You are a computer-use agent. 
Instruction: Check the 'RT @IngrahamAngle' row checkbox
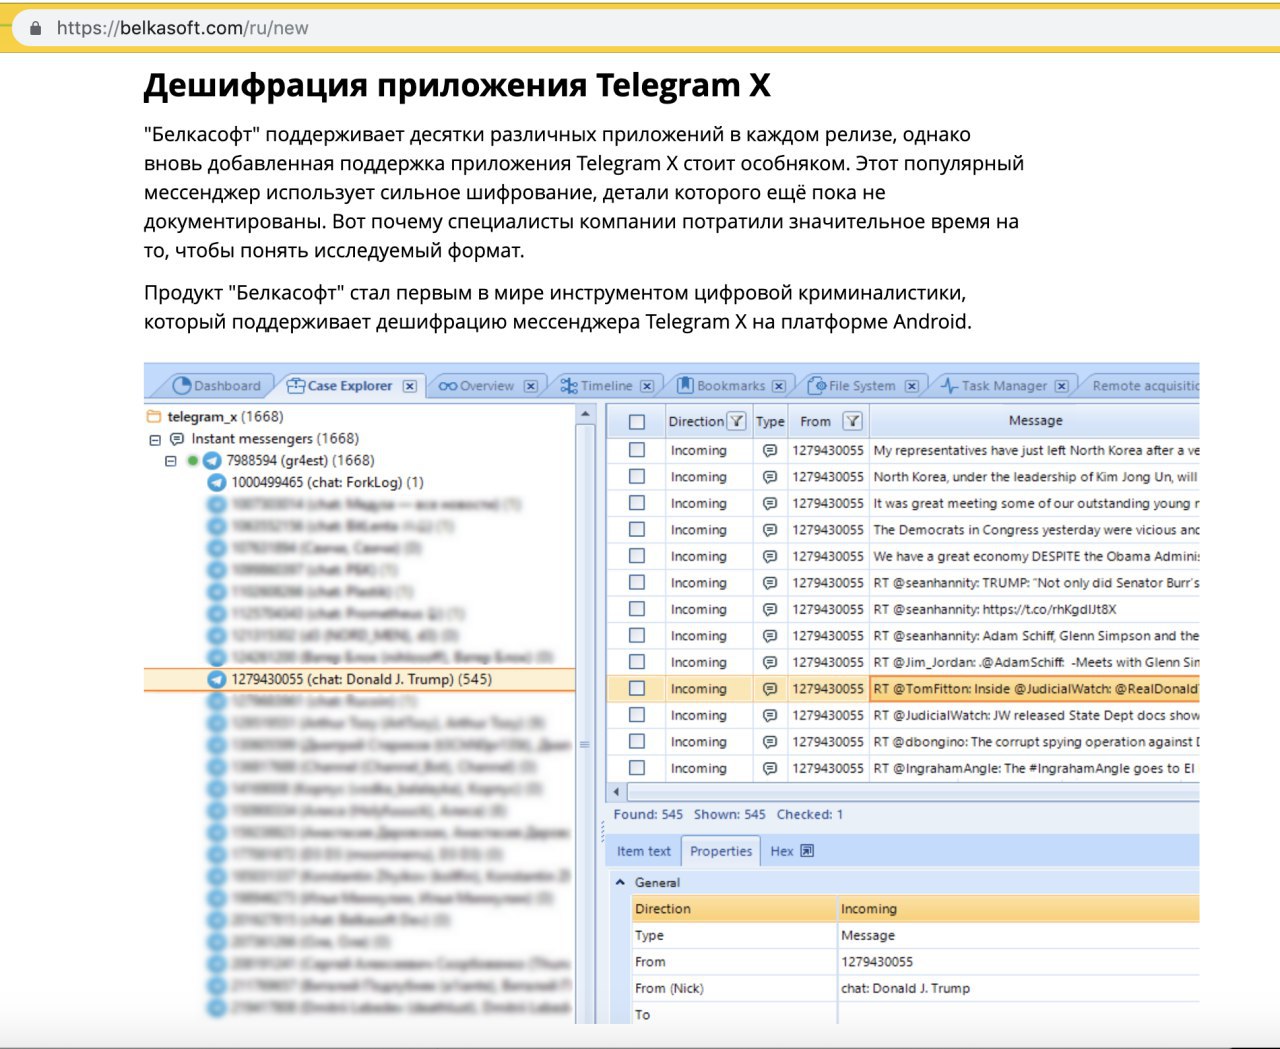637,768
